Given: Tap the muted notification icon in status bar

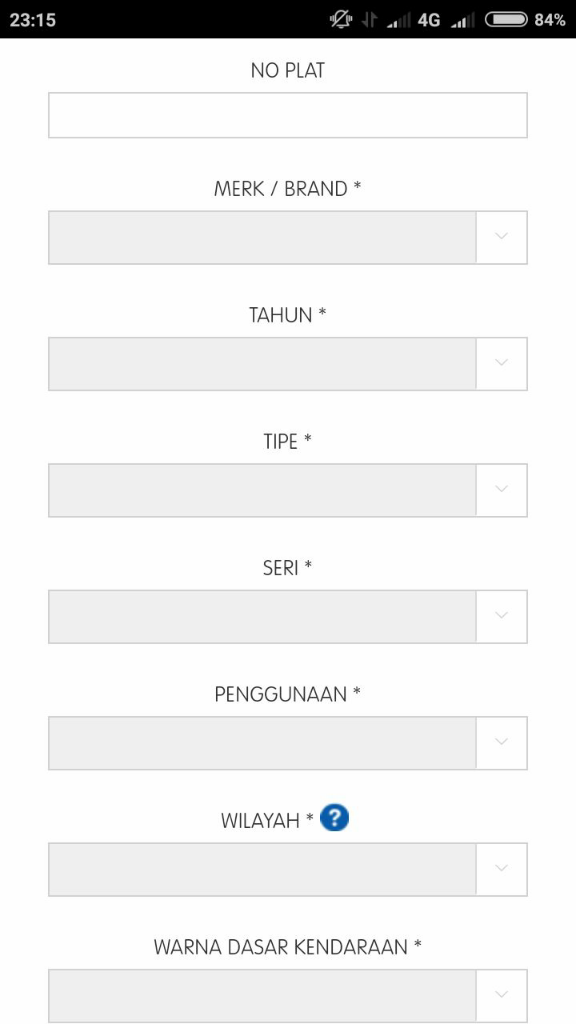Looking at the screenshot, I should click(x=341, y=20).
